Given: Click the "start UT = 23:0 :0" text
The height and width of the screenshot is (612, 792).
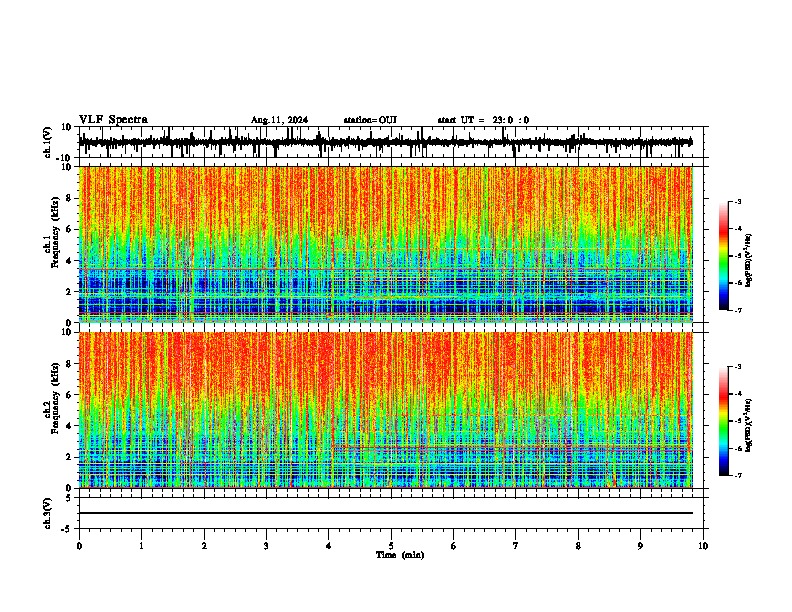Looking at the screenshot, I should coord(483,120).
